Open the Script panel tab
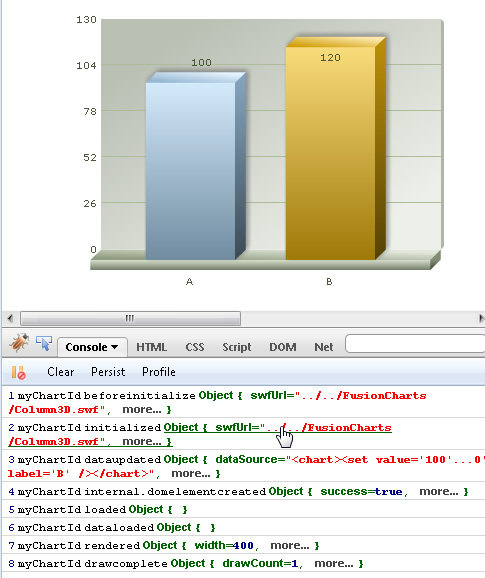Image resolution: width=485 pixels, height=578 pixels. tap(237, 347)
